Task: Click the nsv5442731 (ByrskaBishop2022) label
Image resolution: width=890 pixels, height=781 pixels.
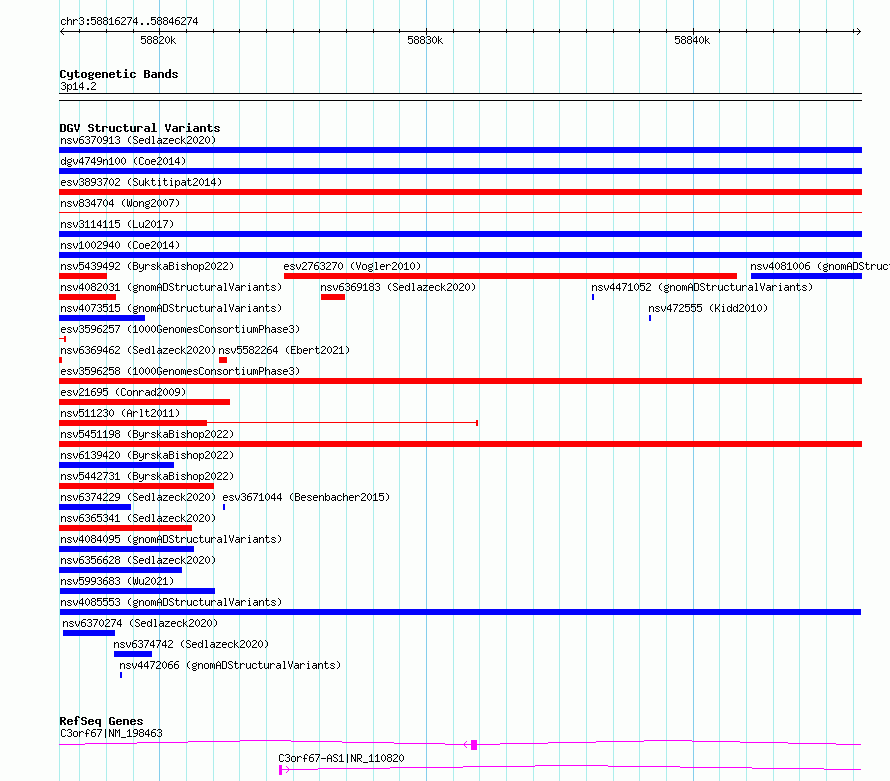Action: (x=147, y=476)
